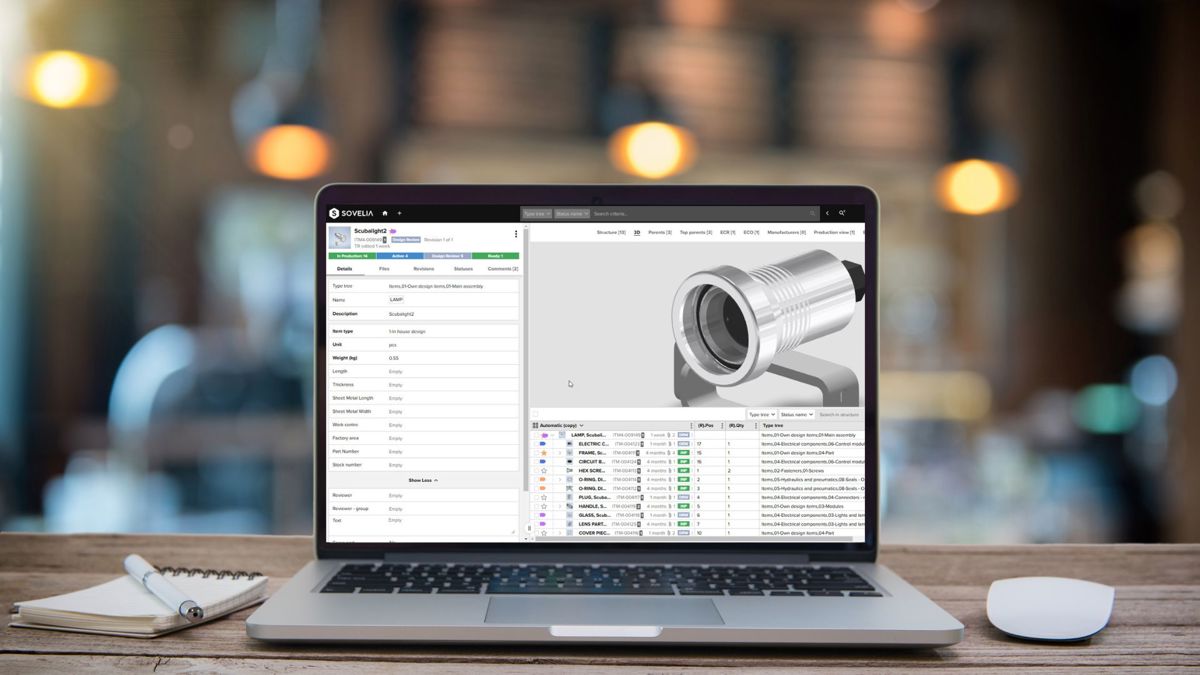The height and width of the screenshot is (675, 1200).
Task: Click the plus icon next to the home button
Action: pyautogui.click(x=399, y=213)
